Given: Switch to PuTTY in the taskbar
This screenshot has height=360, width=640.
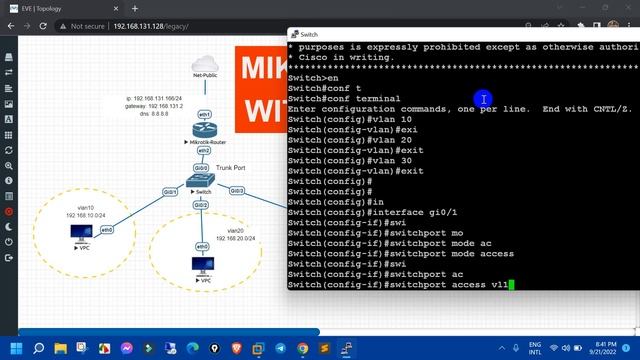Looking at the screenshot, I should [x=347, y=348].
